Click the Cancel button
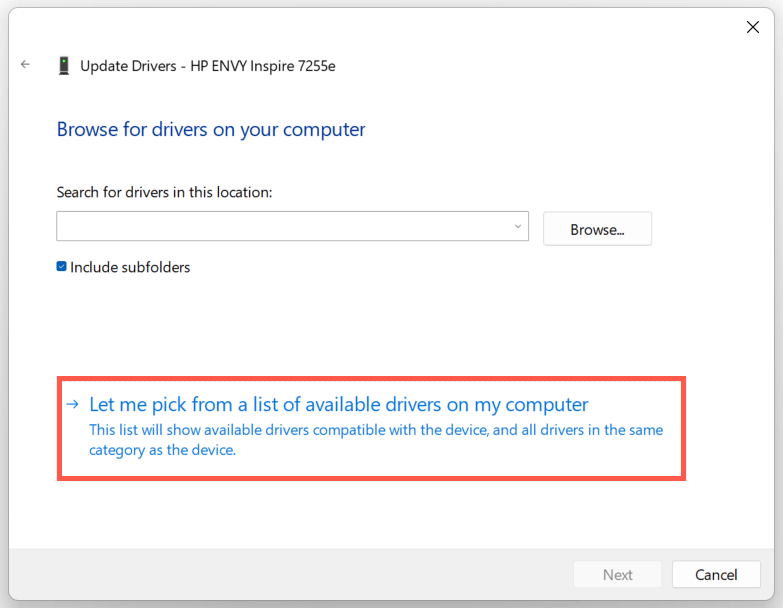783x608 pixels. 716,575
